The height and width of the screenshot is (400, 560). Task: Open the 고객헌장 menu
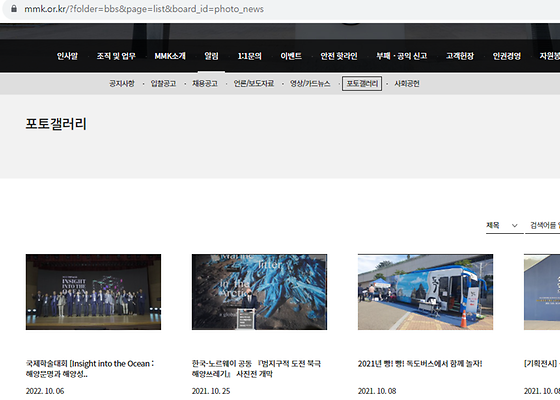coord(460,56)
